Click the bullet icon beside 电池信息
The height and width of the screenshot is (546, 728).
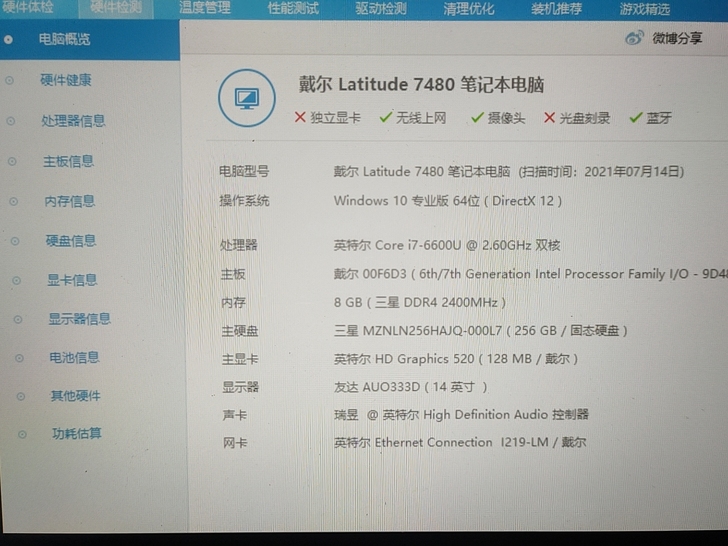[x=19, y=358]
